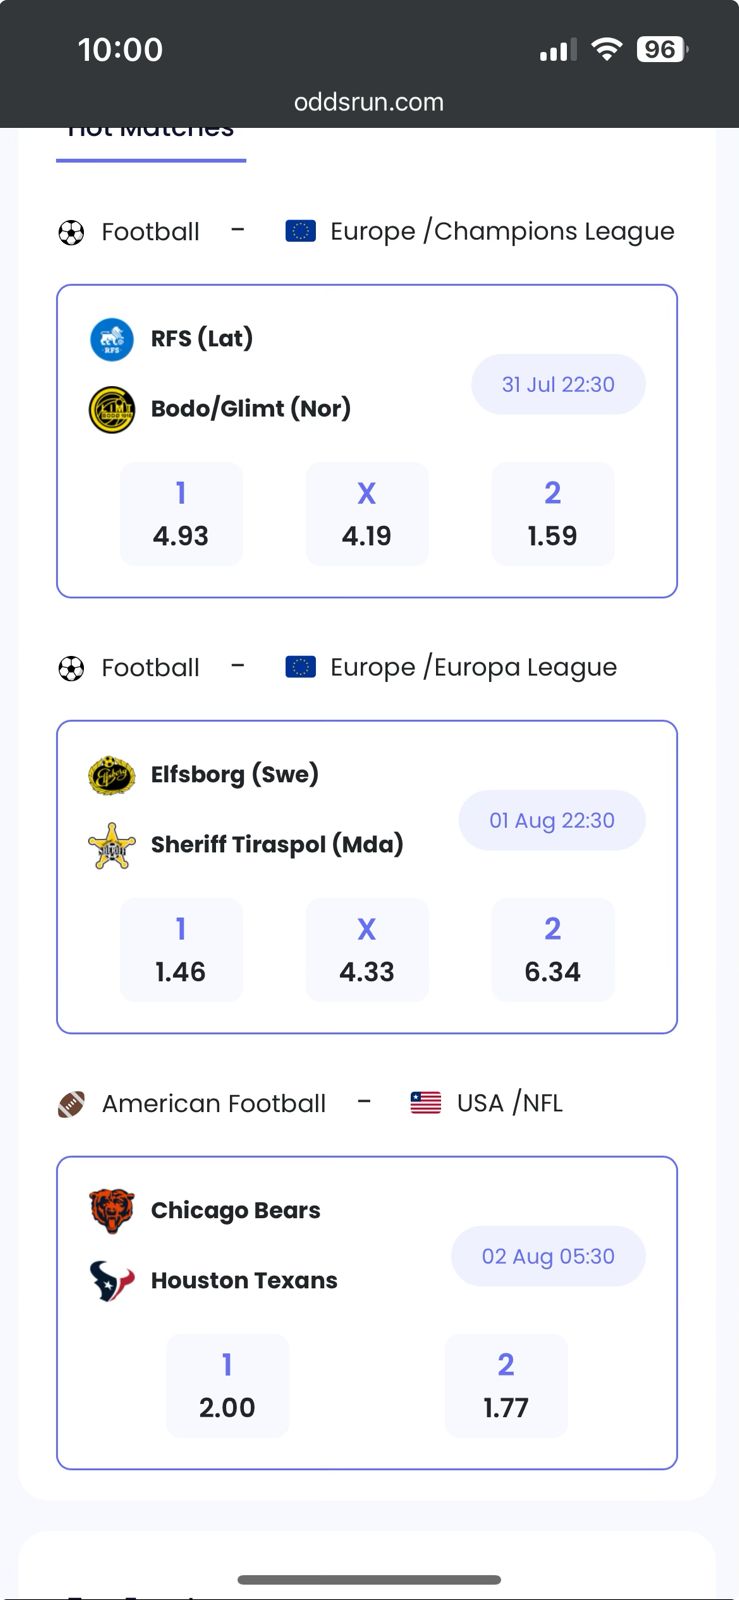The width and height of the screenshot is (739, 1600).
Task: Click the Chicago Bears logo
Action: (x=112, y=1211)
